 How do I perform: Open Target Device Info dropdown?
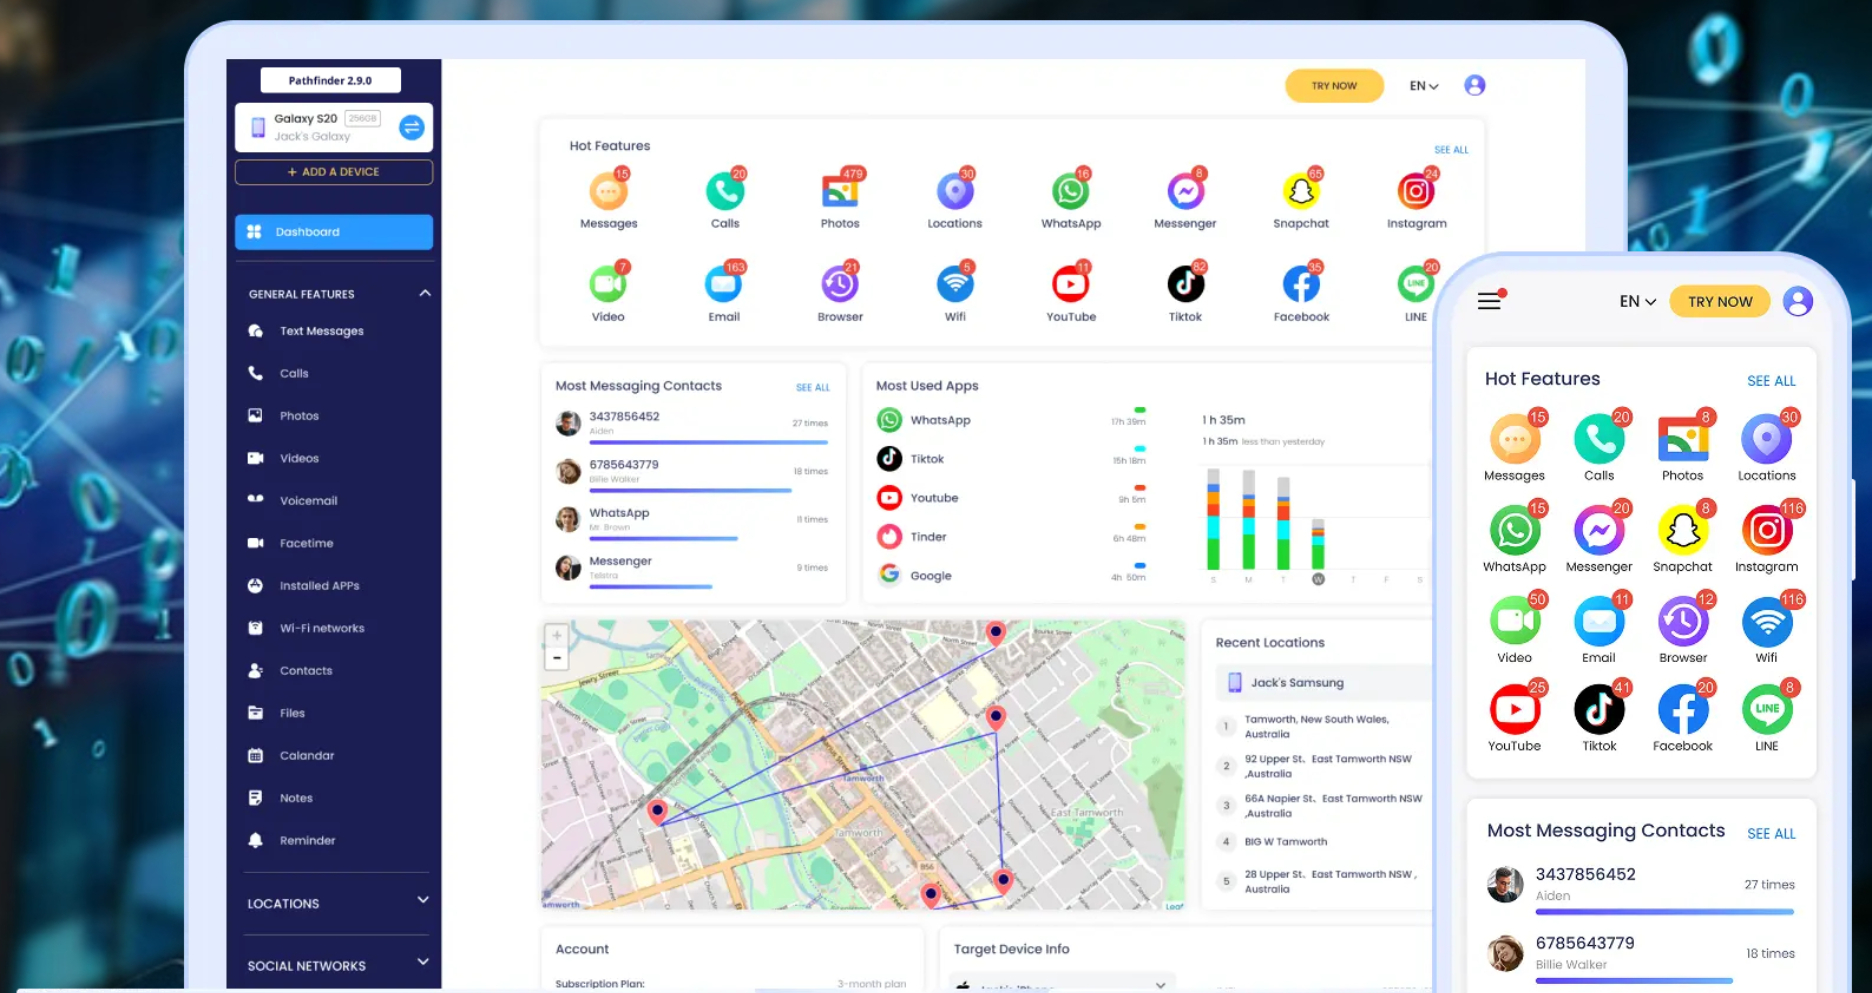tap(1060, 984)
